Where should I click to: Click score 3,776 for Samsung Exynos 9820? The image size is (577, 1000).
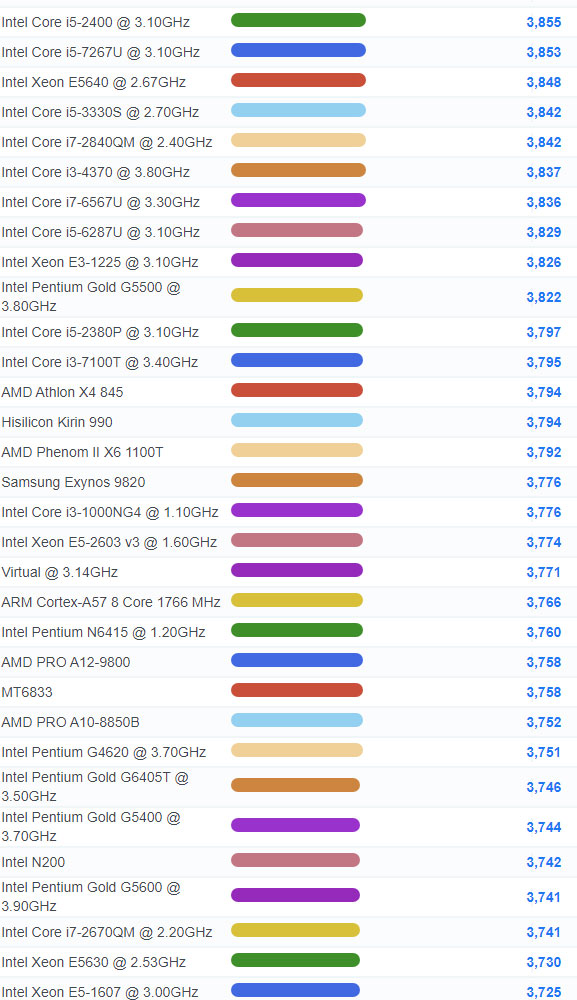tap(544, 482)
